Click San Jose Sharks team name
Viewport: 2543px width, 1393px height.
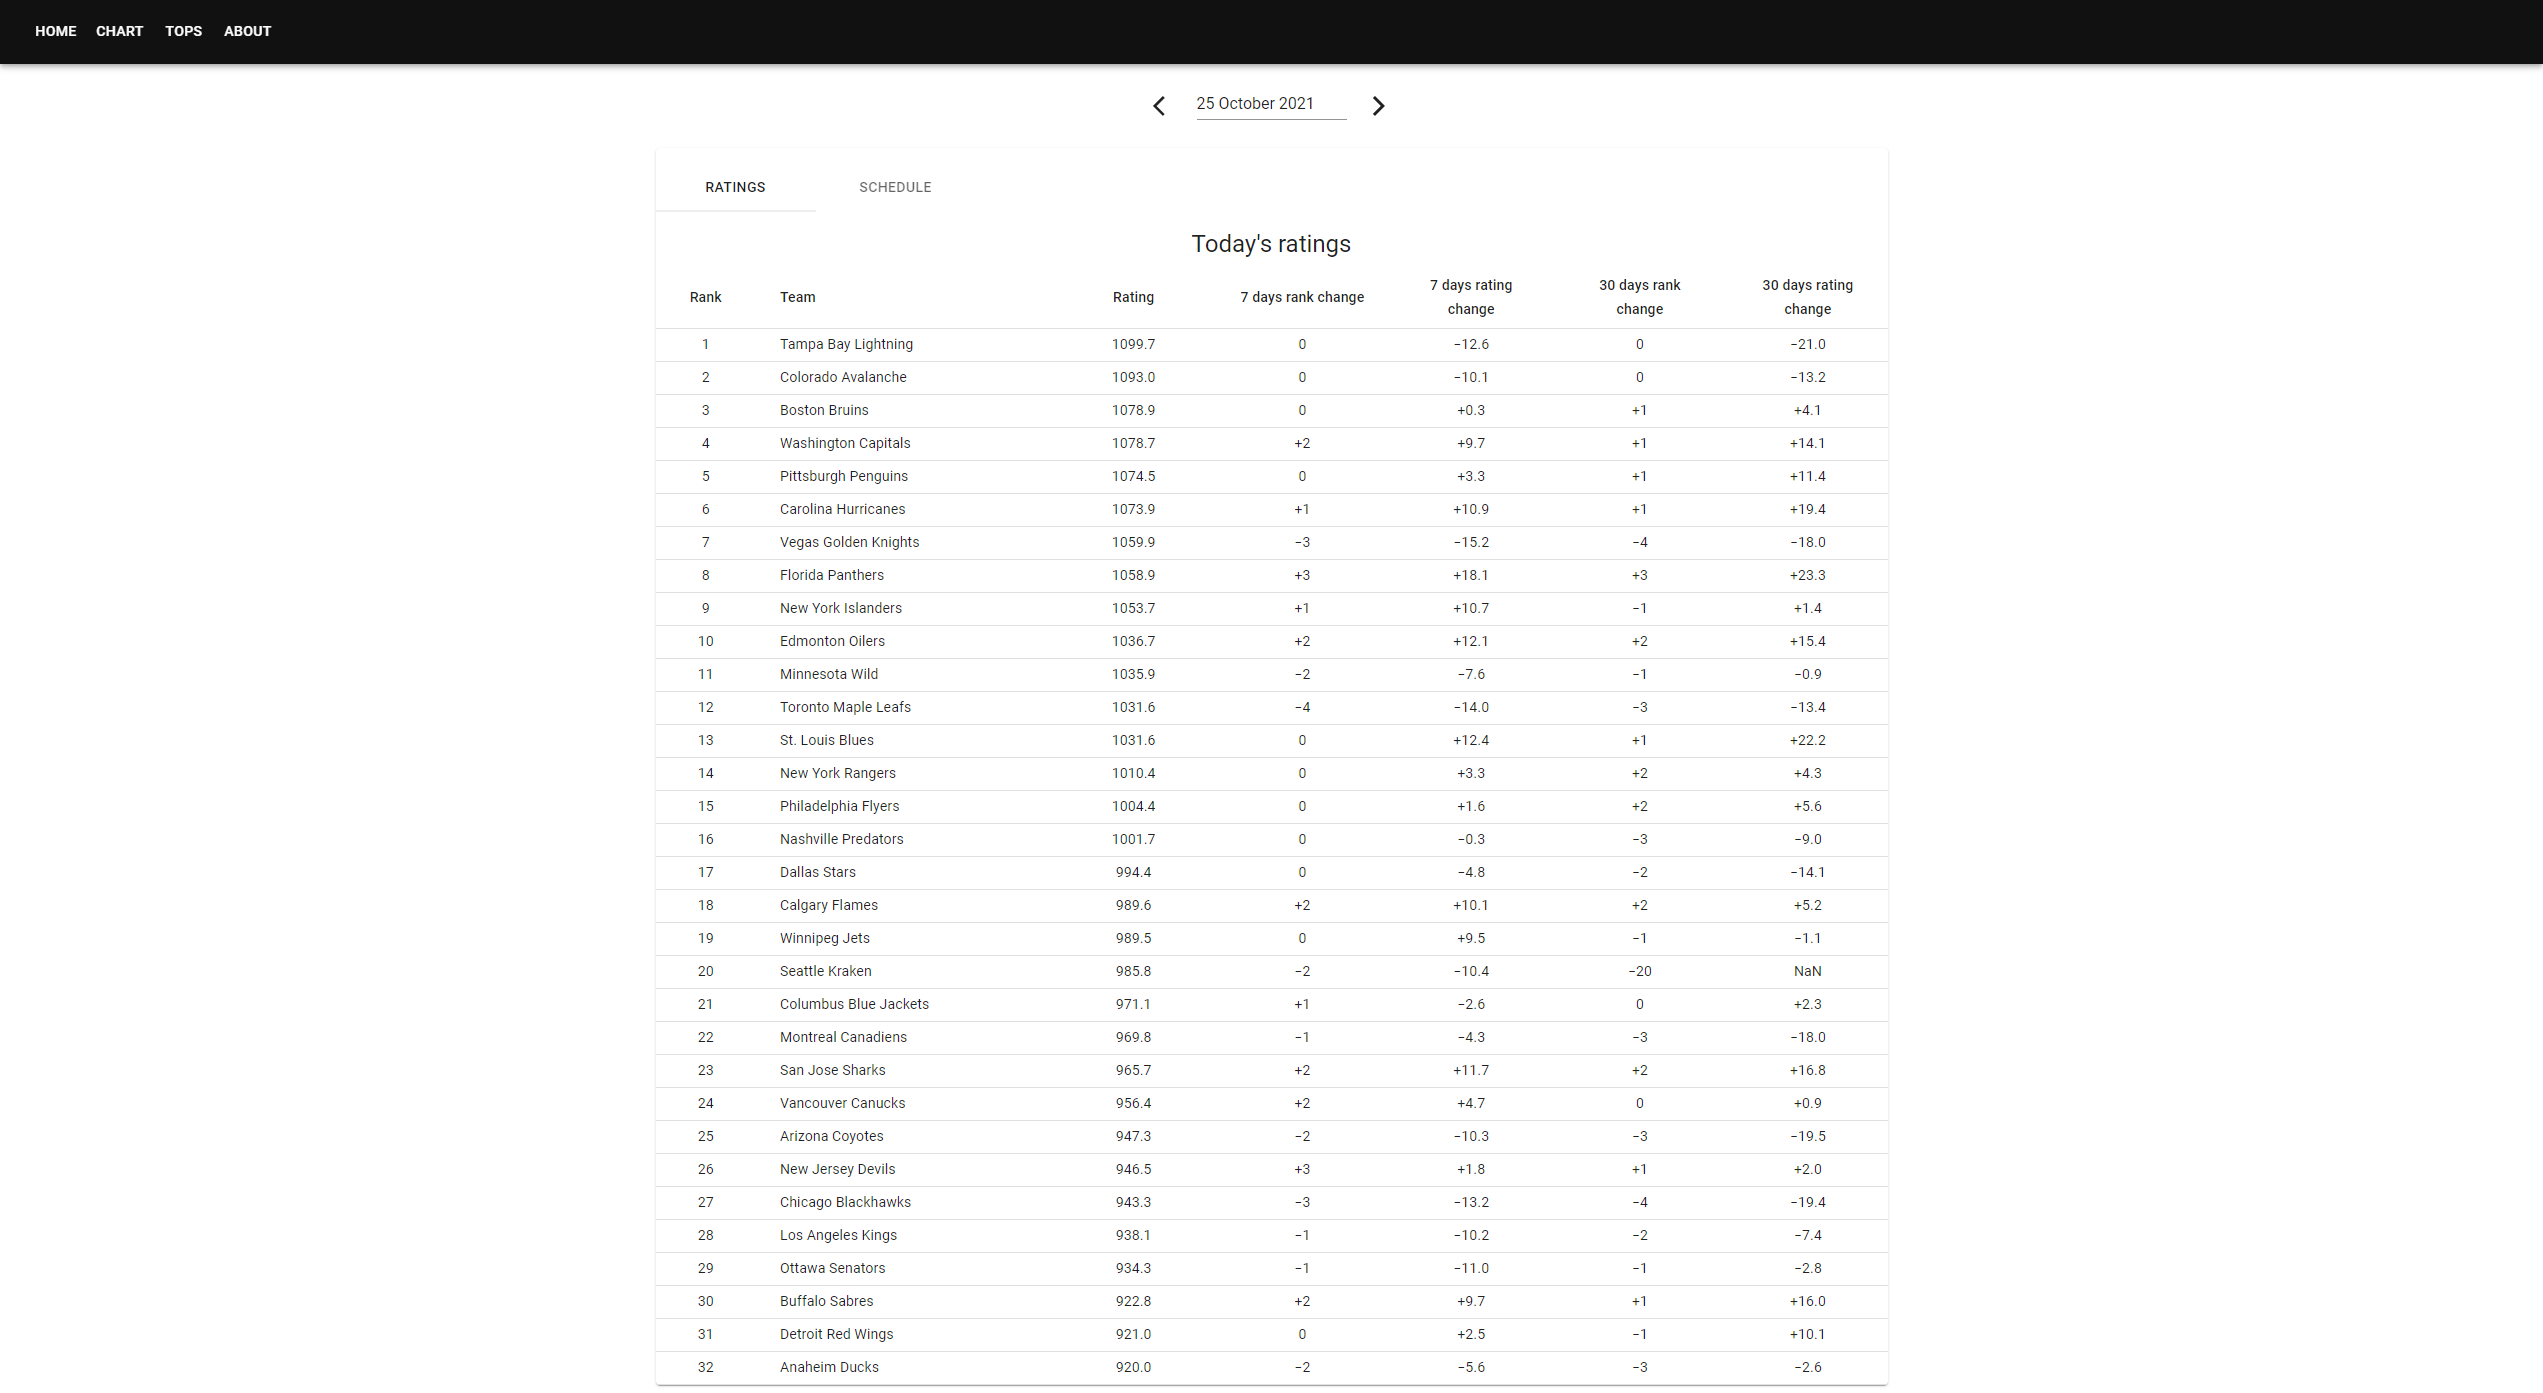pos(833,1070)
